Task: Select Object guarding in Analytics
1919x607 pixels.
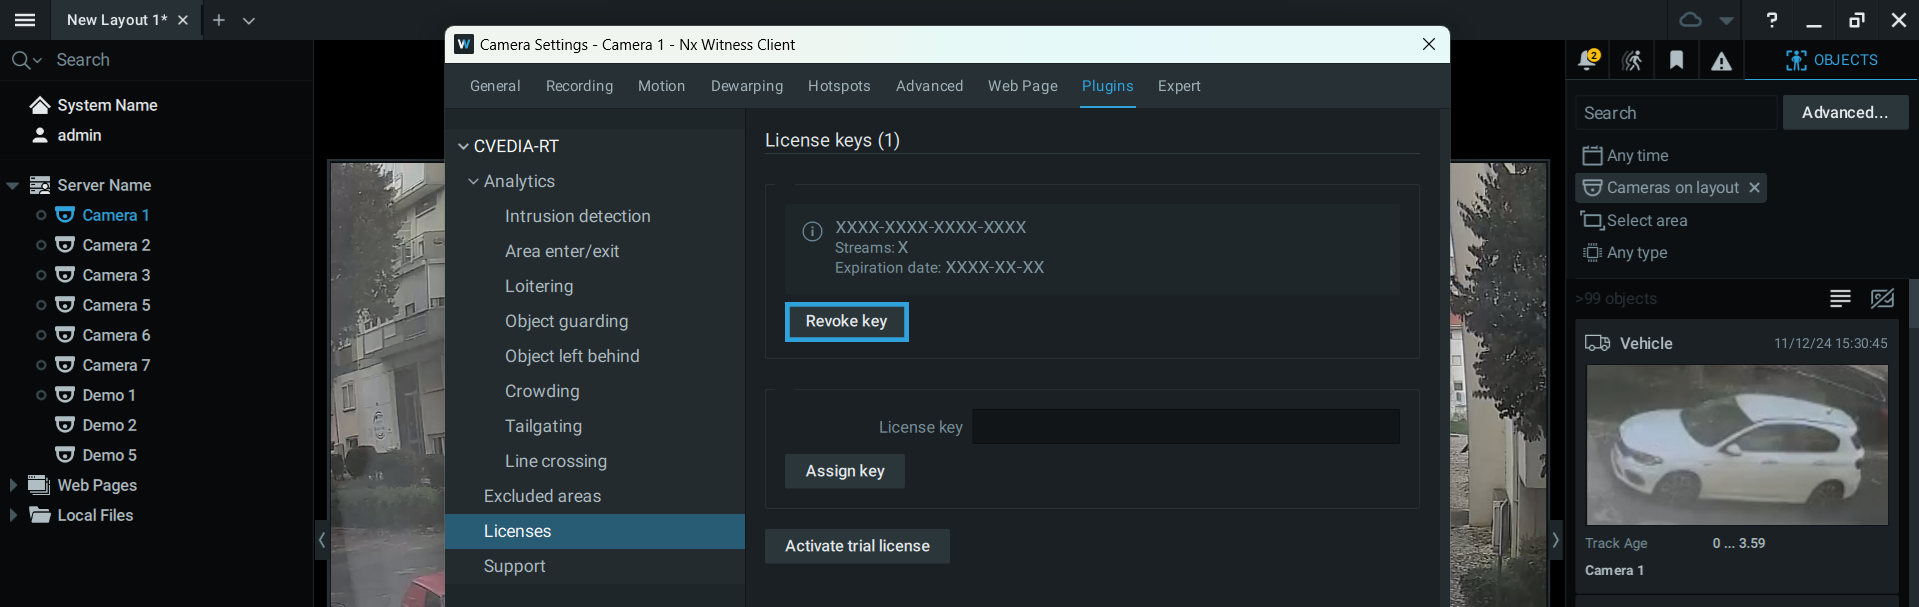Action: [566, 321]
